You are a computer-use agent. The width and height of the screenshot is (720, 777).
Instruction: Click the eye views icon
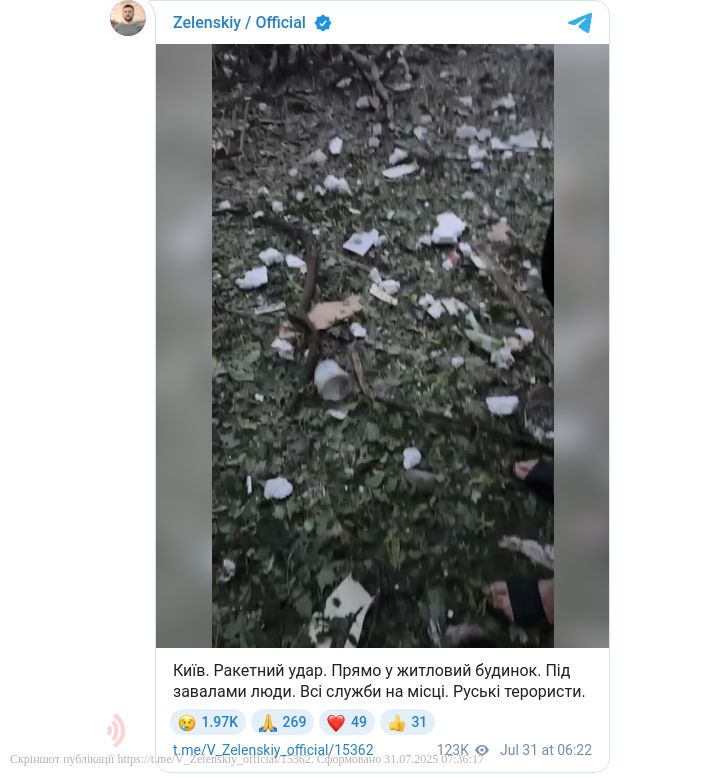pos(482,750)
